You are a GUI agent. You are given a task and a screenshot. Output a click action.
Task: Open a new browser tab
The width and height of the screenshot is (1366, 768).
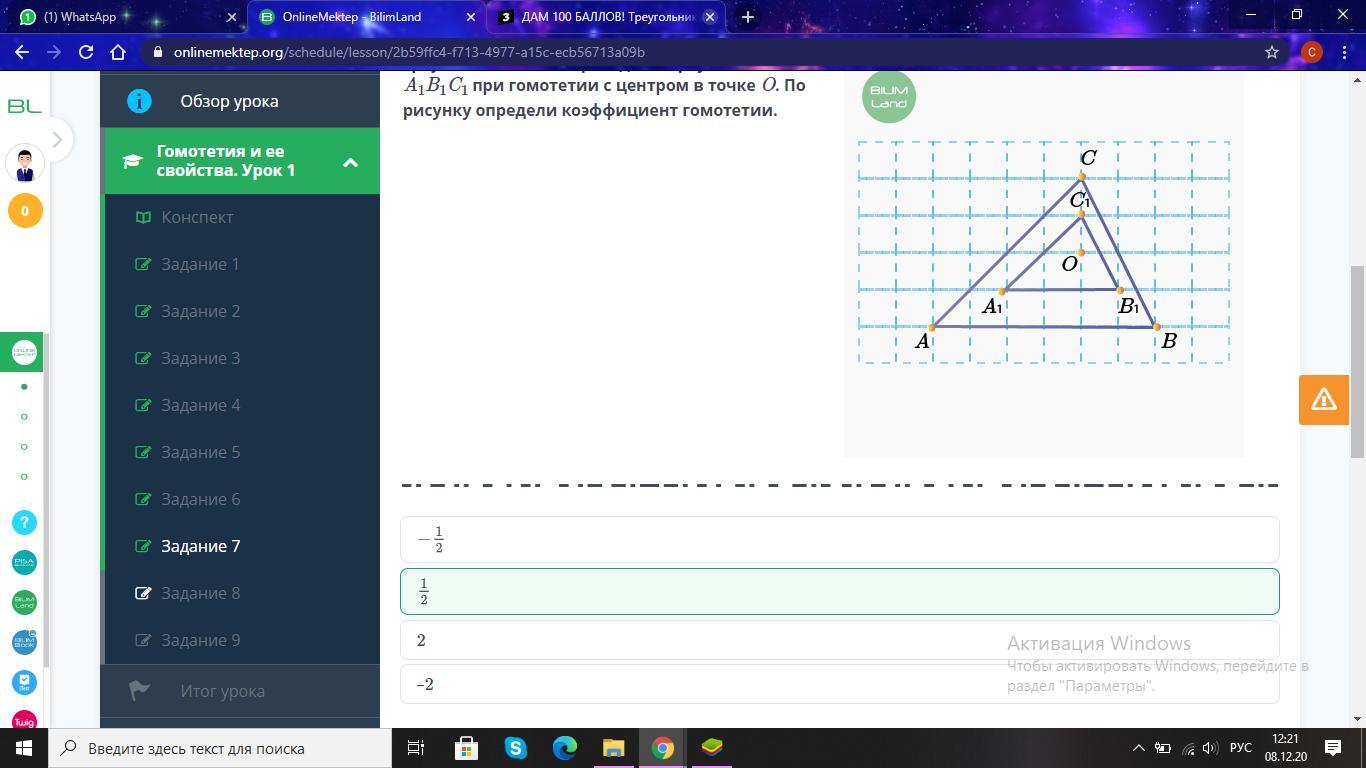click(747, 17)
